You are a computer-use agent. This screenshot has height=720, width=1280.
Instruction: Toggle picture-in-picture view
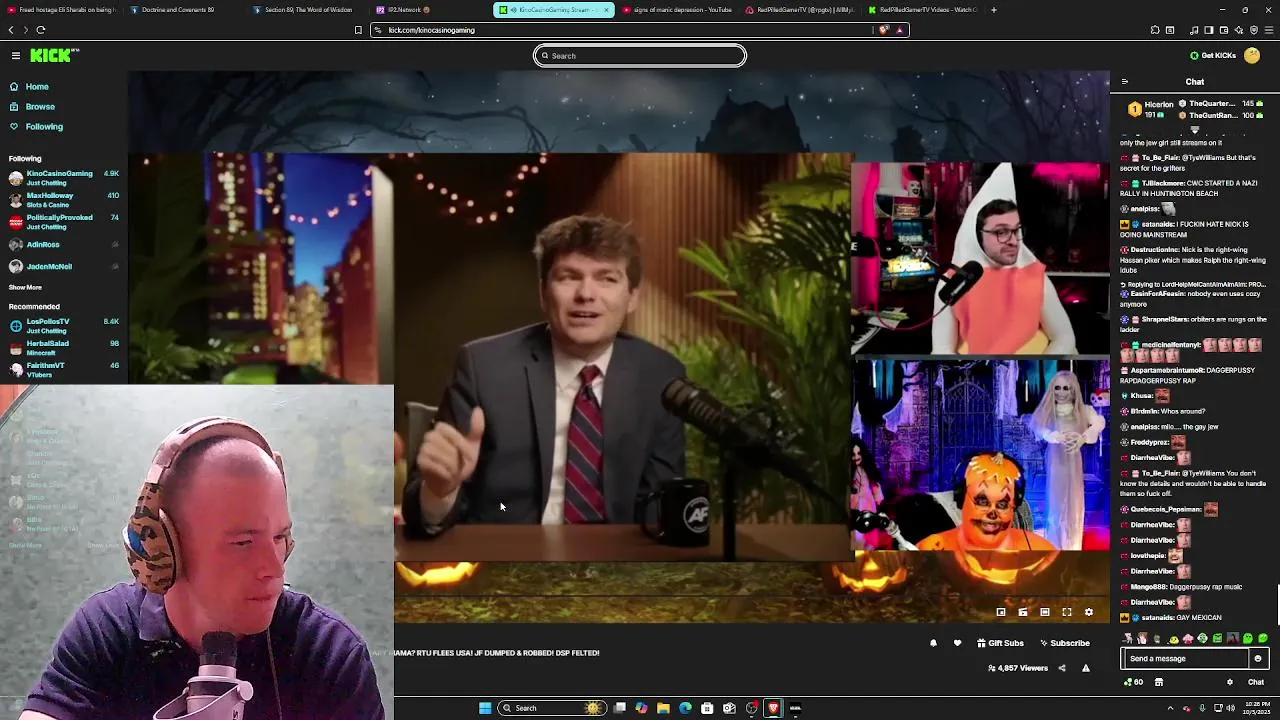1023,612
